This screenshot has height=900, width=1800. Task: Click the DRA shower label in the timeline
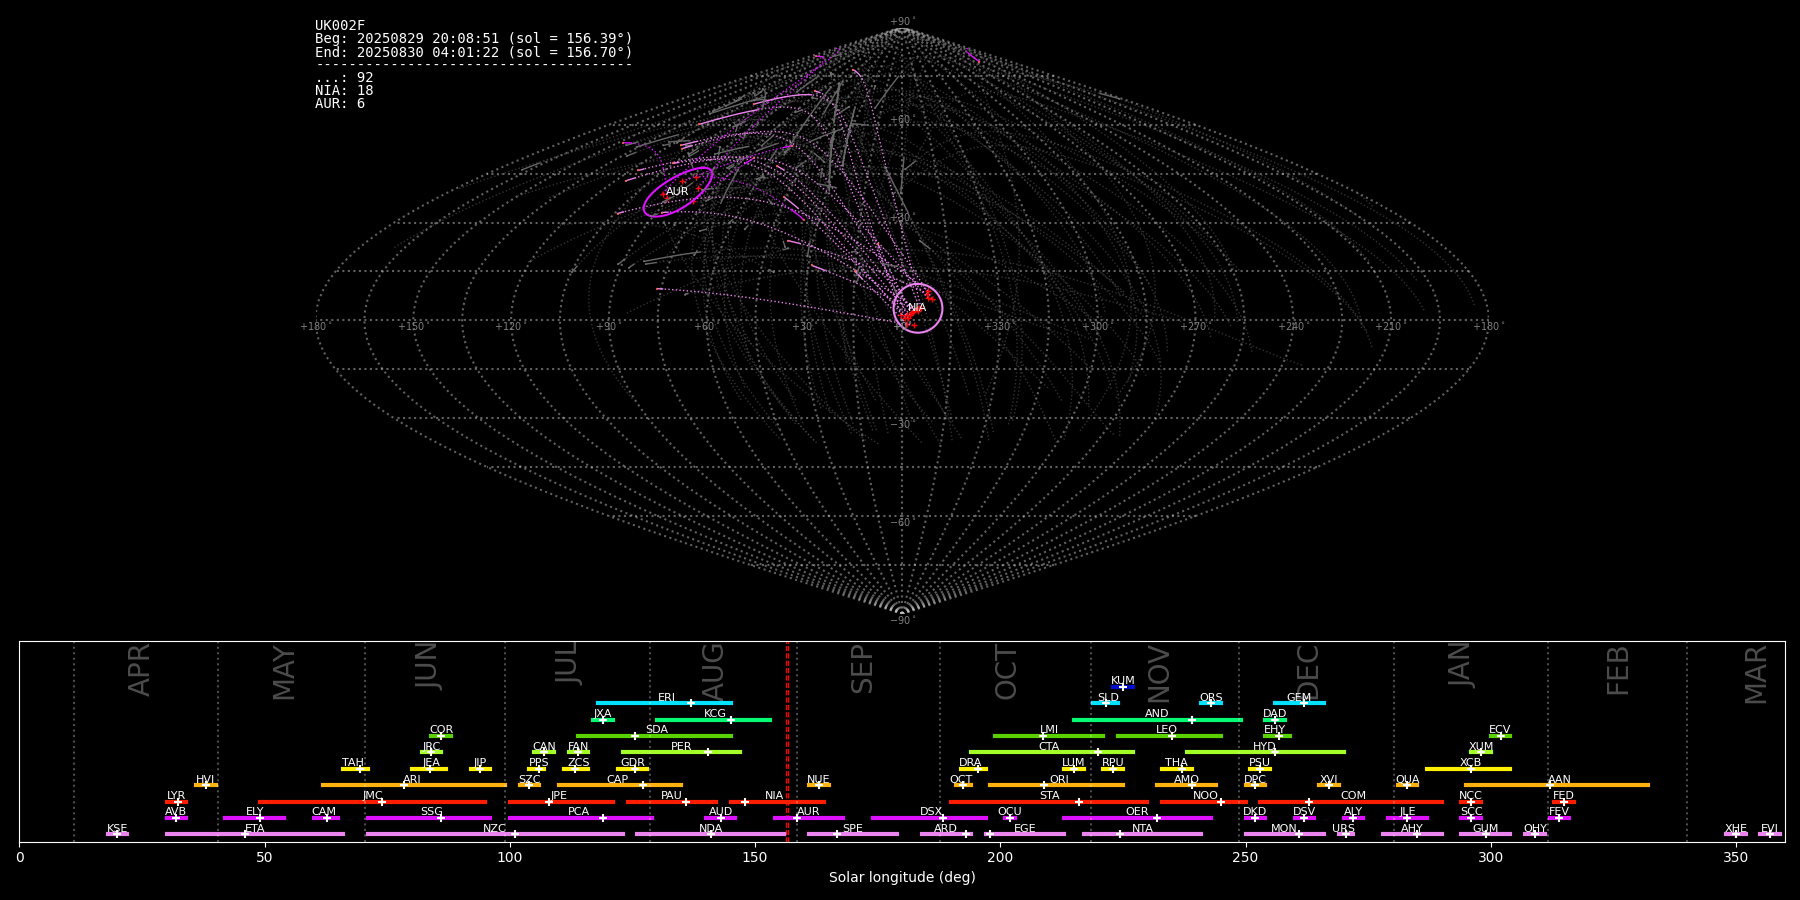tap(970, 763)
